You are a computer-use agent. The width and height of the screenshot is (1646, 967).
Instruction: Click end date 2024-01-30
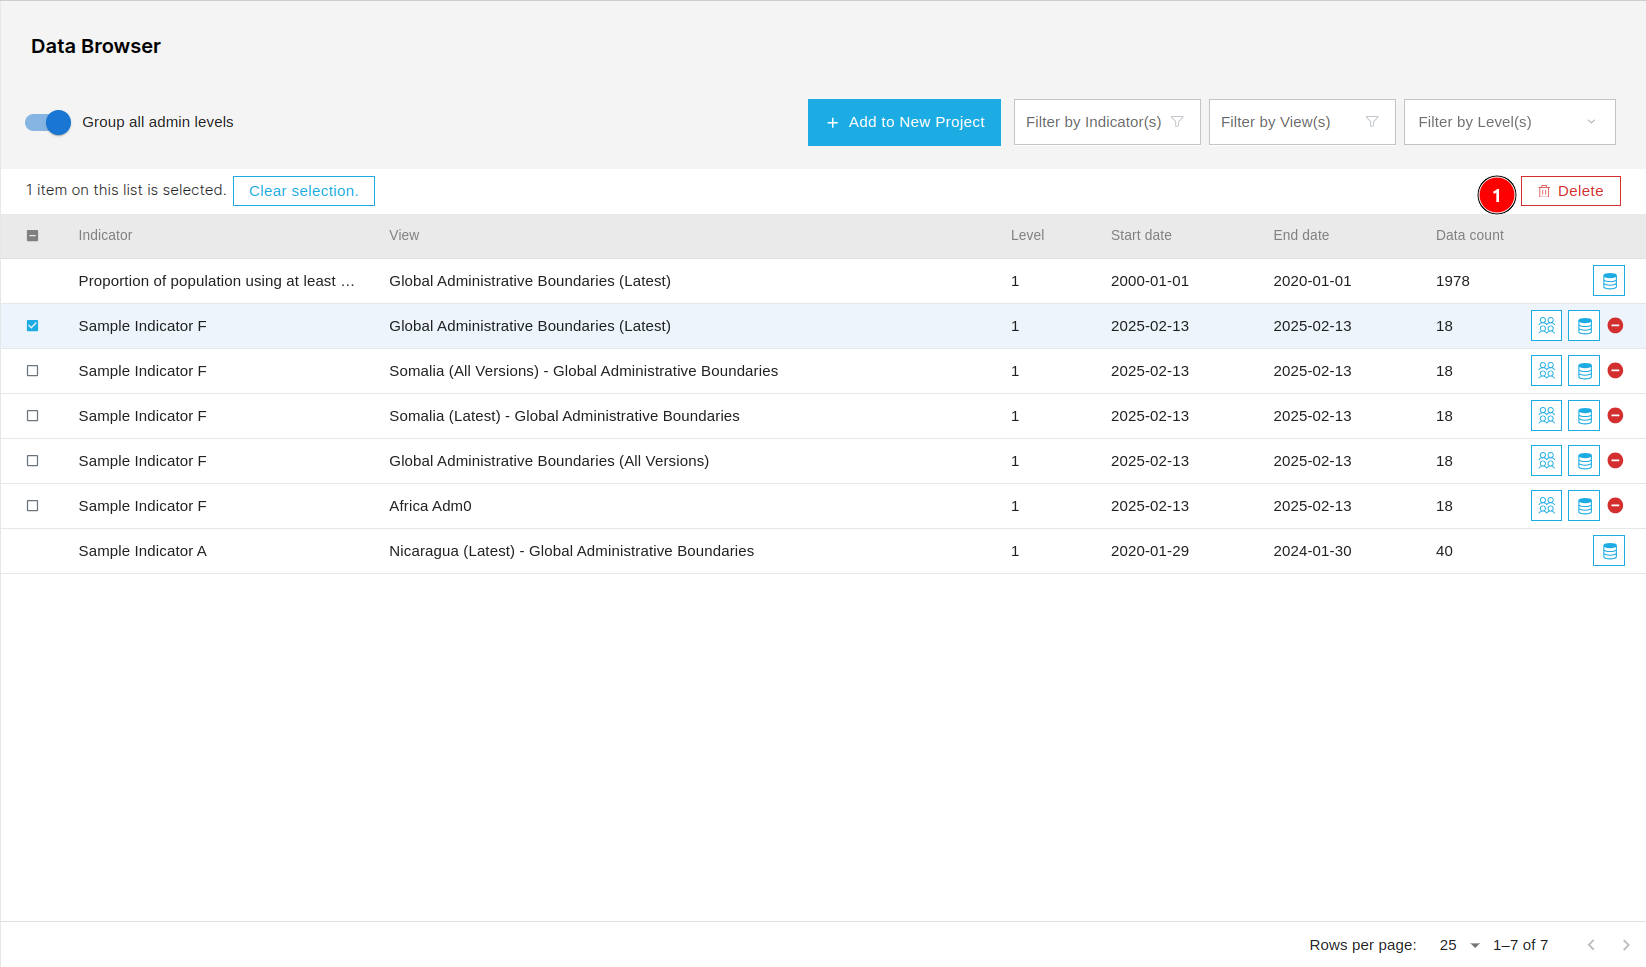click(x=1312, y=551)
